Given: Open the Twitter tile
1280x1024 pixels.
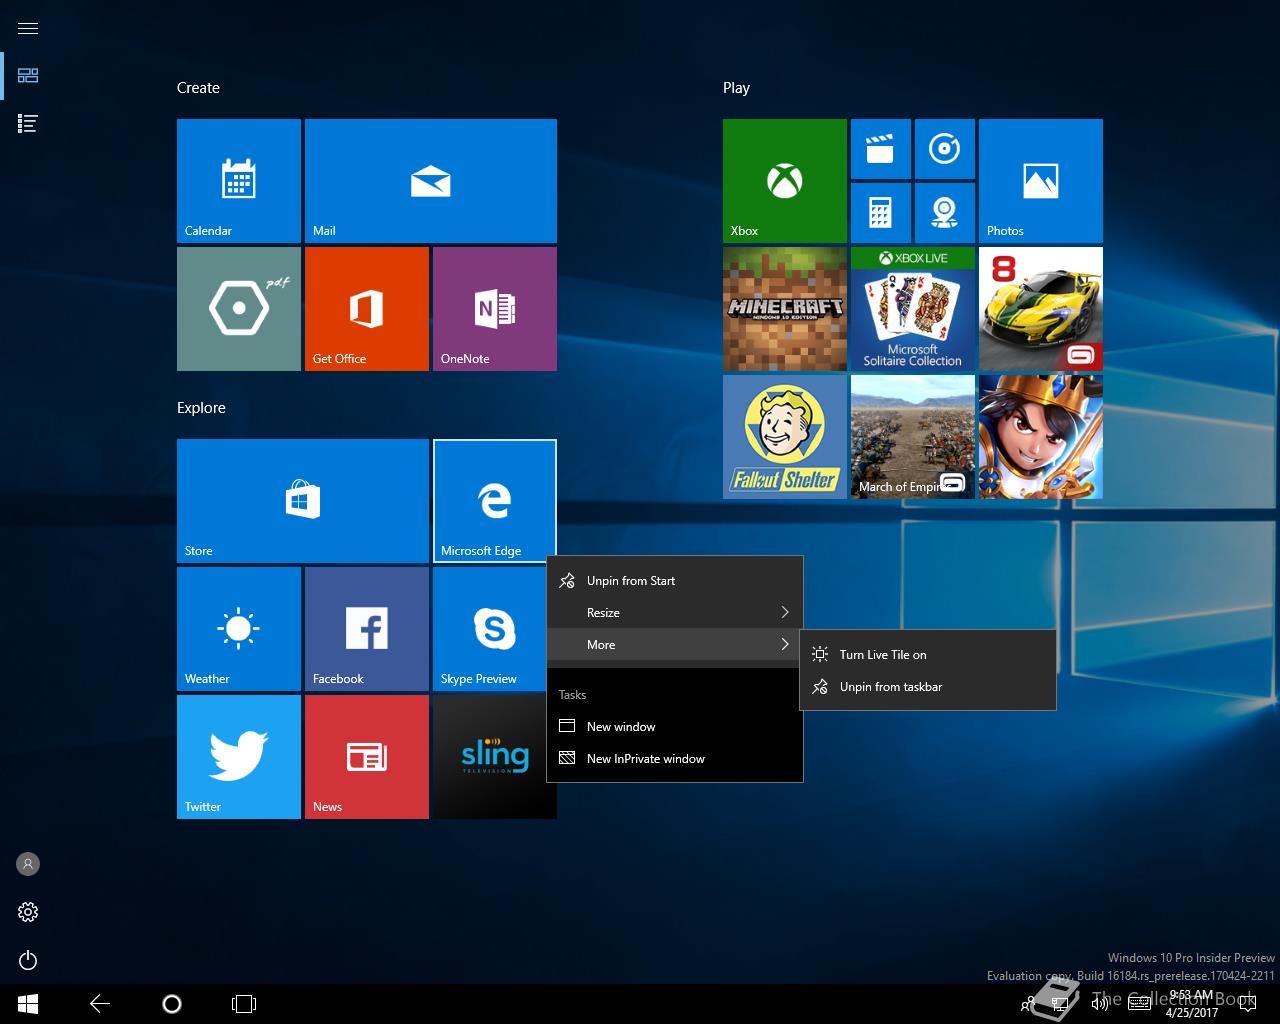Looking at the screenshot, I should [239, 757].
